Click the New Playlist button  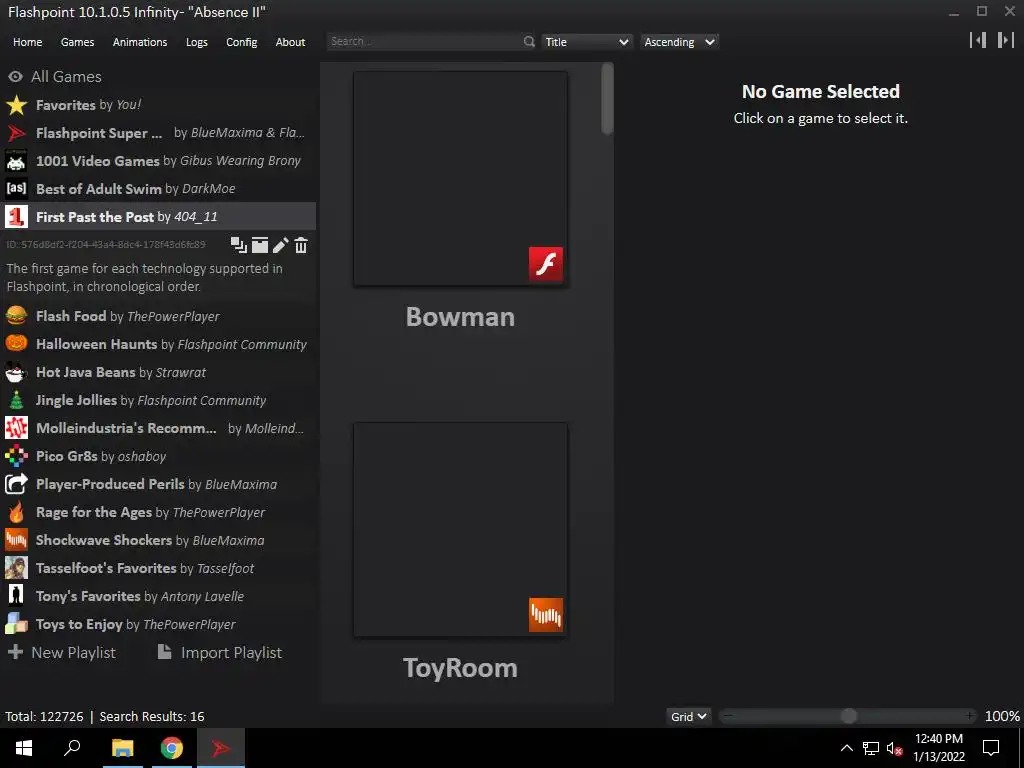[x=62, y=652]
